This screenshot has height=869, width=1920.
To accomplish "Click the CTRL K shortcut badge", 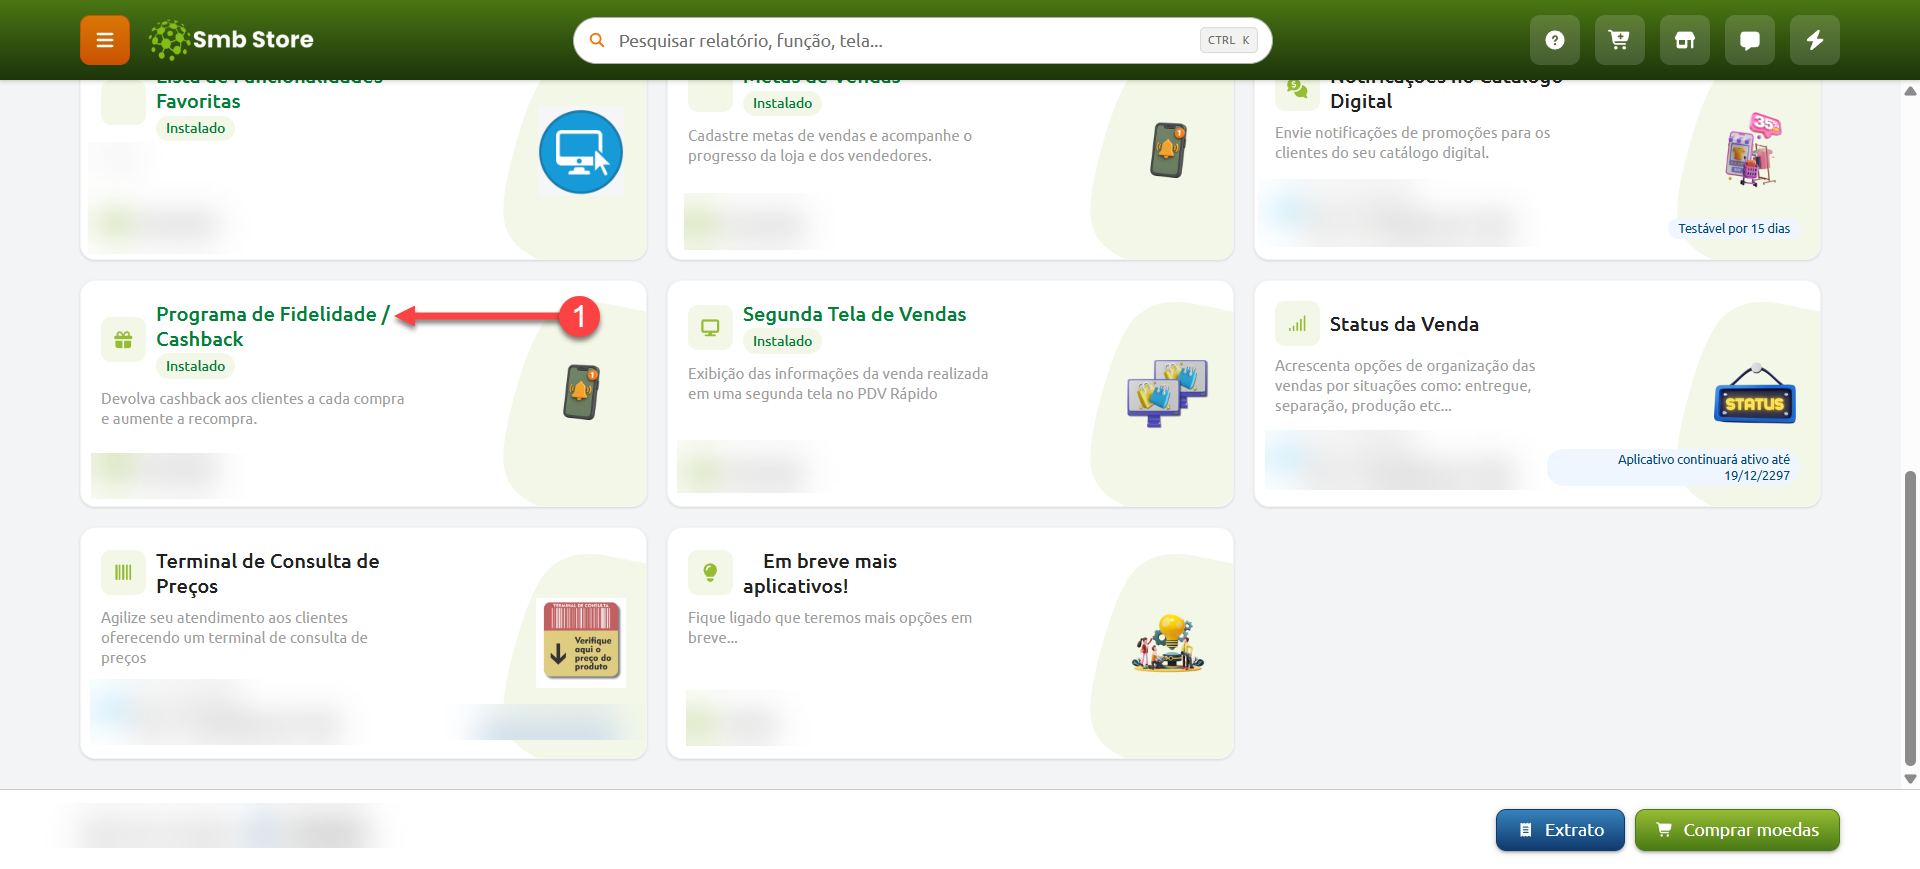I will pyautogui.click(x=1228, y=40).
